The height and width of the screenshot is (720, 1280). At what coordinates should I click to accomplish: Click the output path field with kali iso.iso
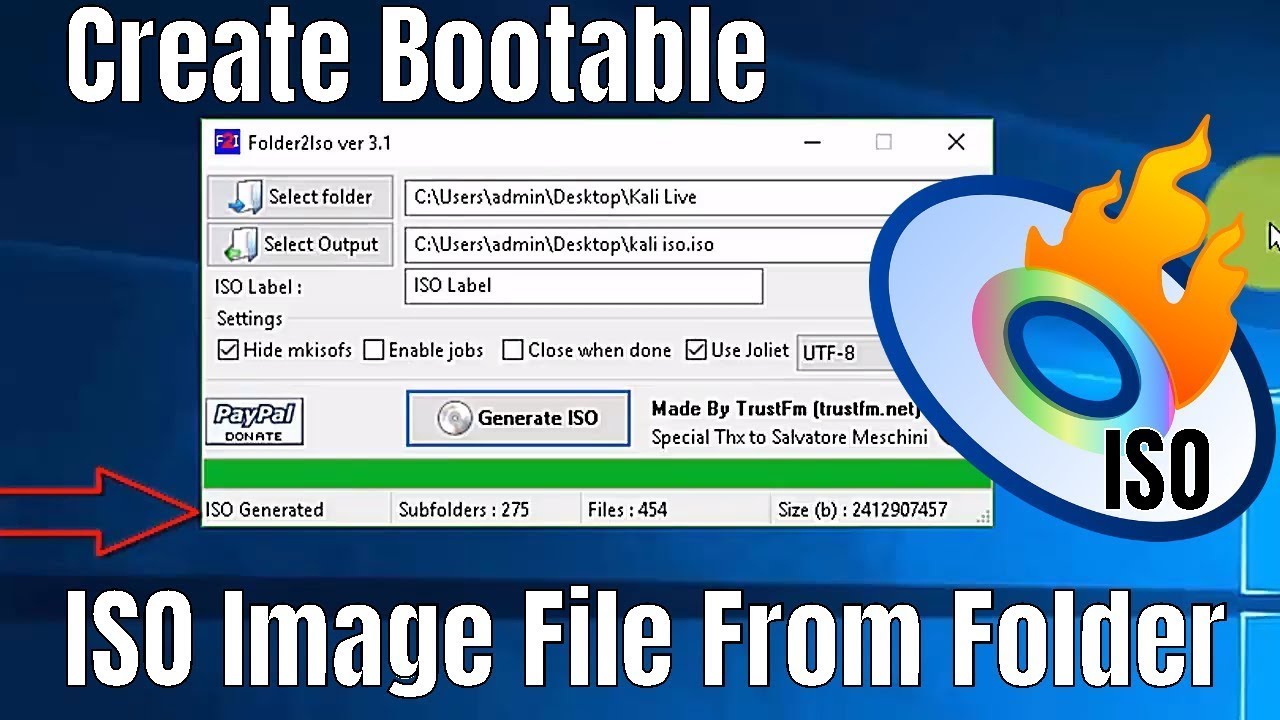point(645,244)
